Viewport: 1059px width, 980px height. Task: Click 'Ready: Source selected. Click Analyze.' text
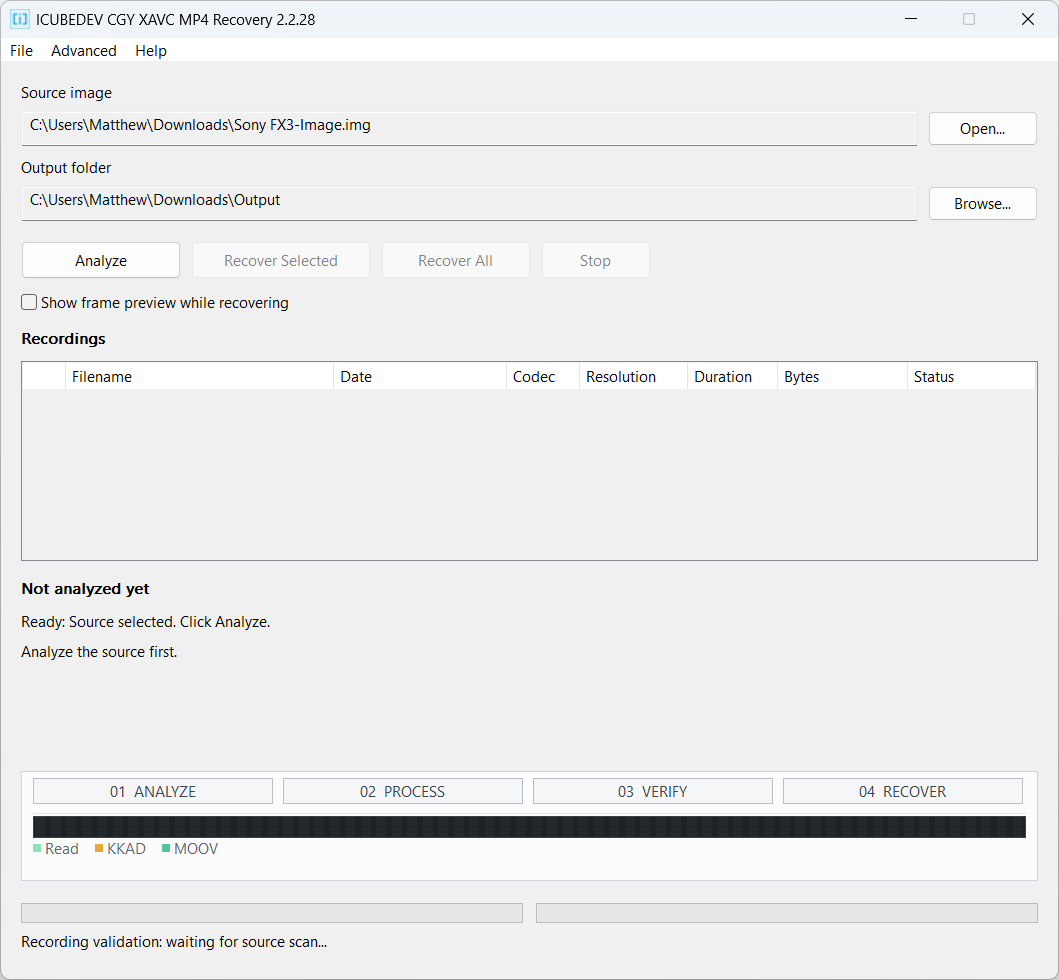(x=145, y=621)
